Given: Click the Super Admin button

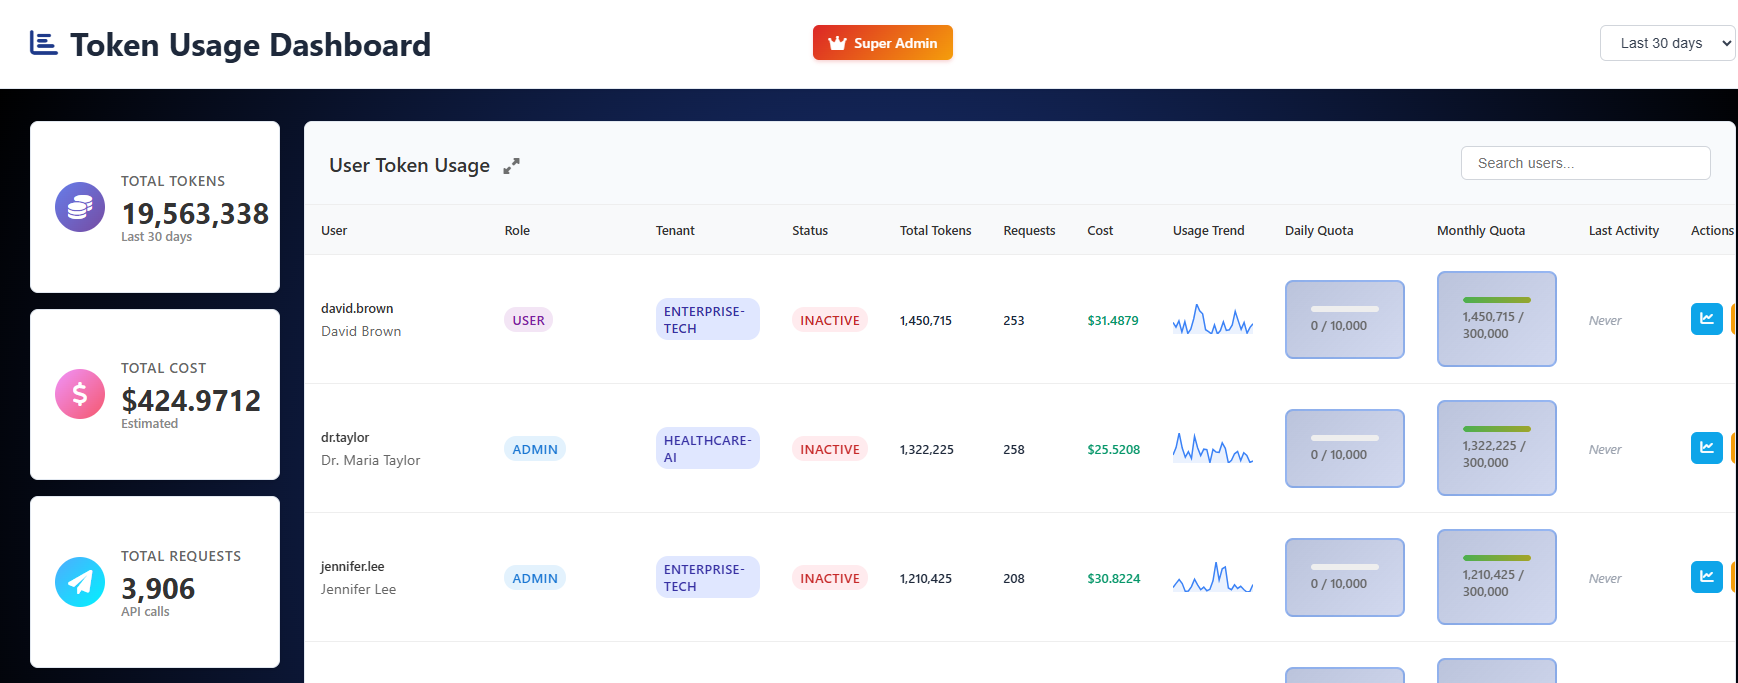Looking at the screenshot, I should tap(882, 43).
